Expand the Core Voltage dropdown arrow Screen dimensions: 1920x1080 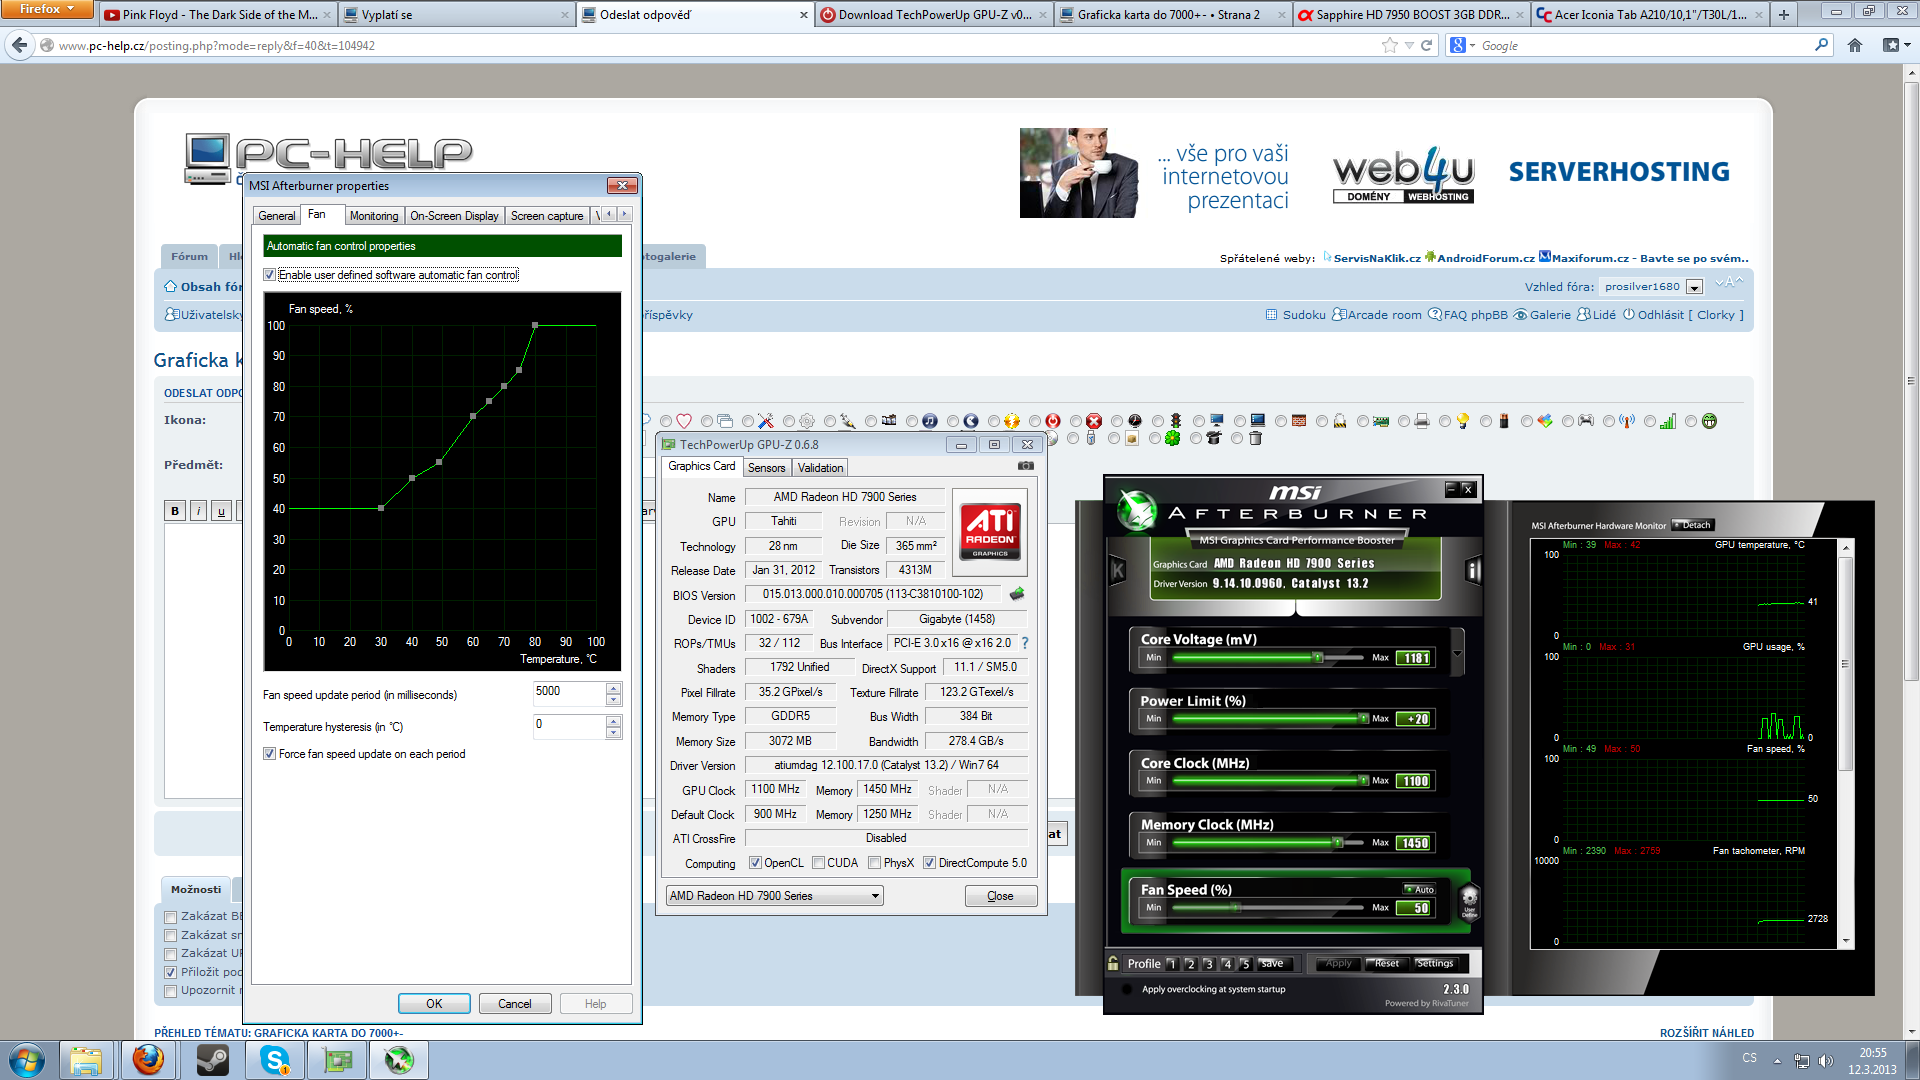[x=1457, y=654]
